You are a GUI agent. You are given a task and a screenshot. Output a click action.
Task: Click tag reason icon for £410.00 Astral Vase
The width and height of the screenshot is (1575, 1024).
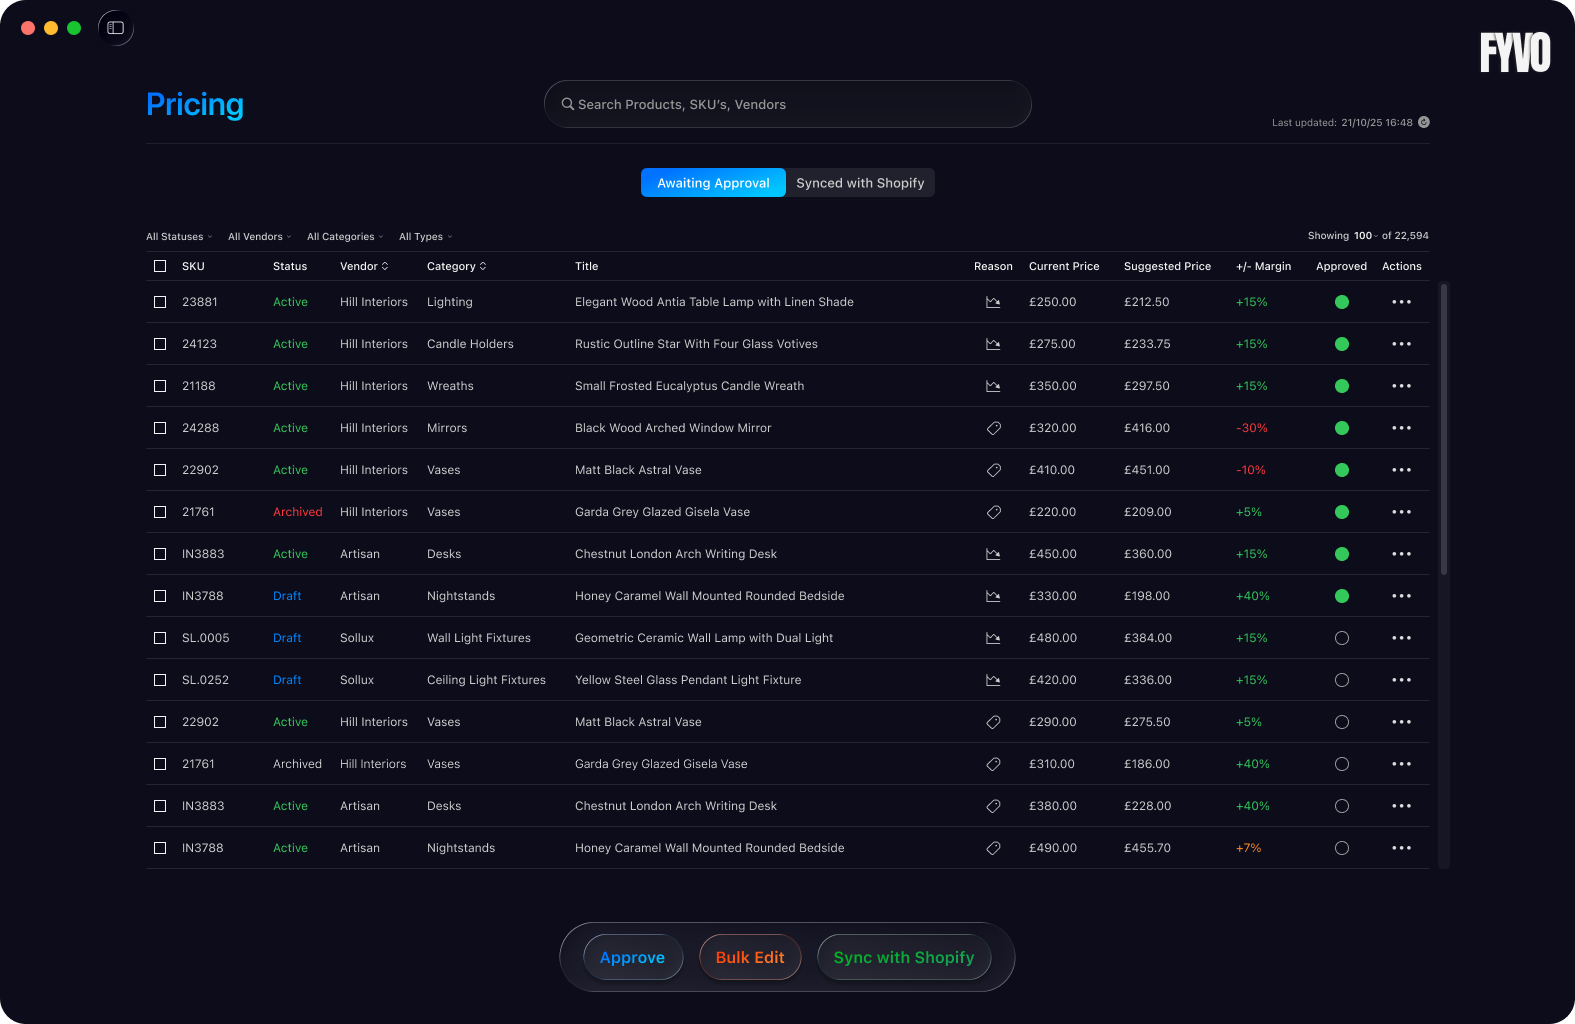pos(993,470)
